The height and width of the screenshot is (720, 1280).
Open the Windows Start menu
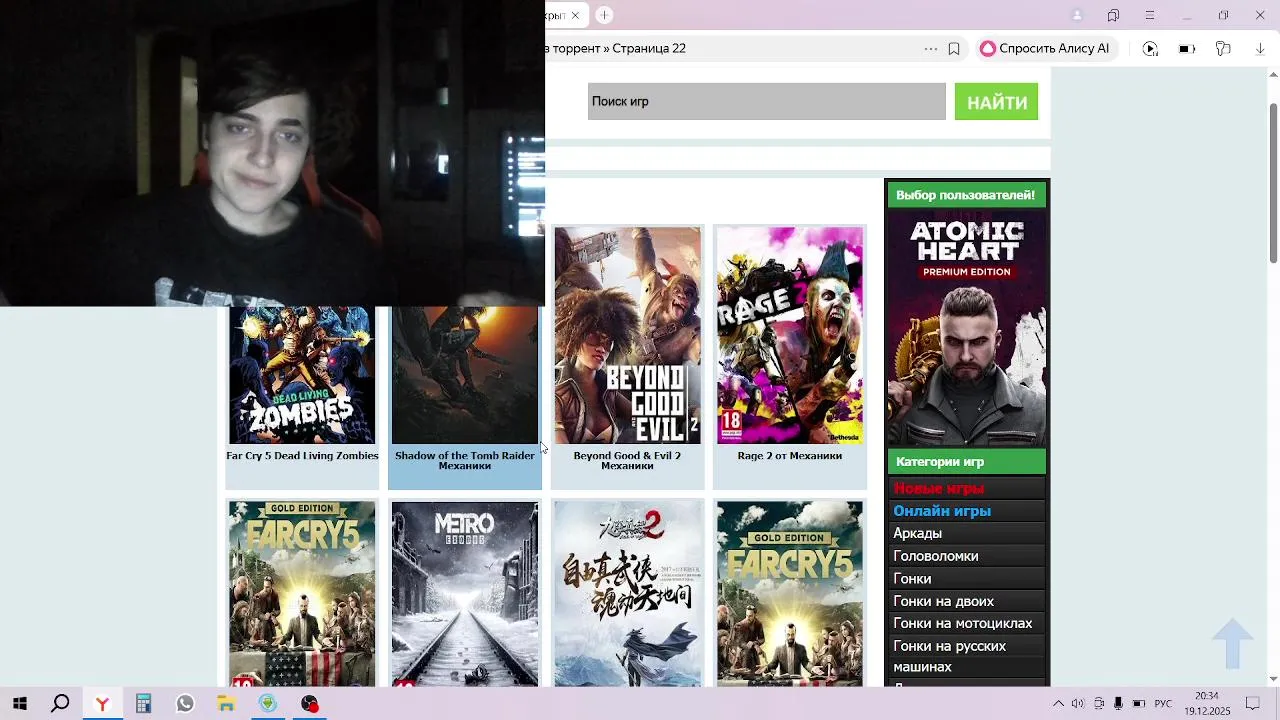tap(19, 704)
